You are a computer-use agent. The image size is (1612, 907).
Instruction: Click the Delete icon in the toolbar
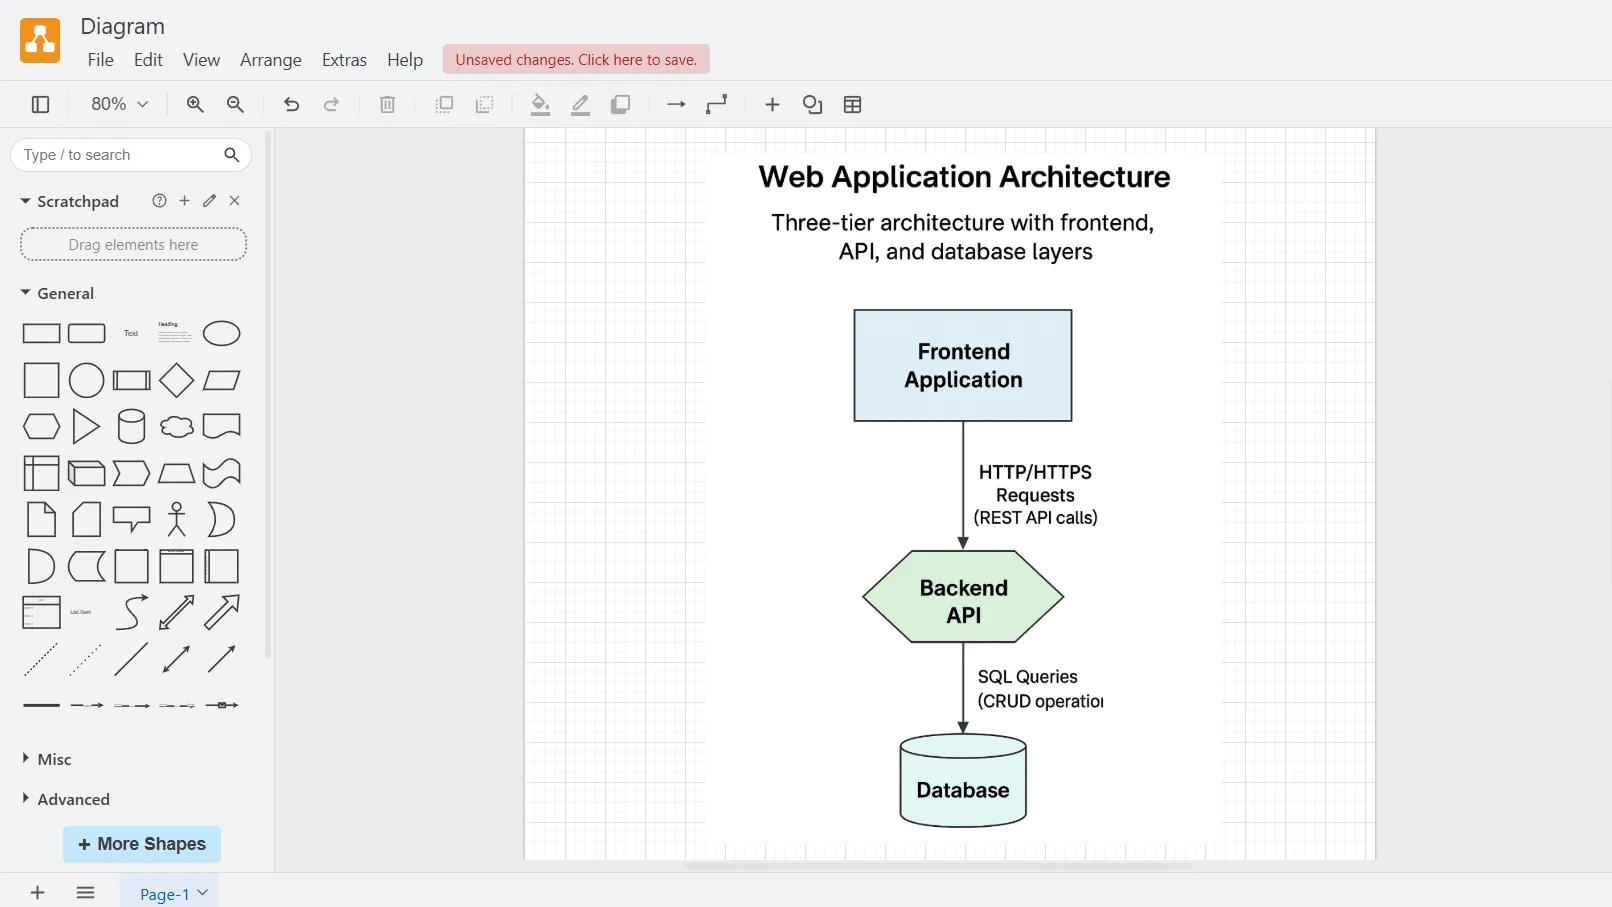click(387, 104)
